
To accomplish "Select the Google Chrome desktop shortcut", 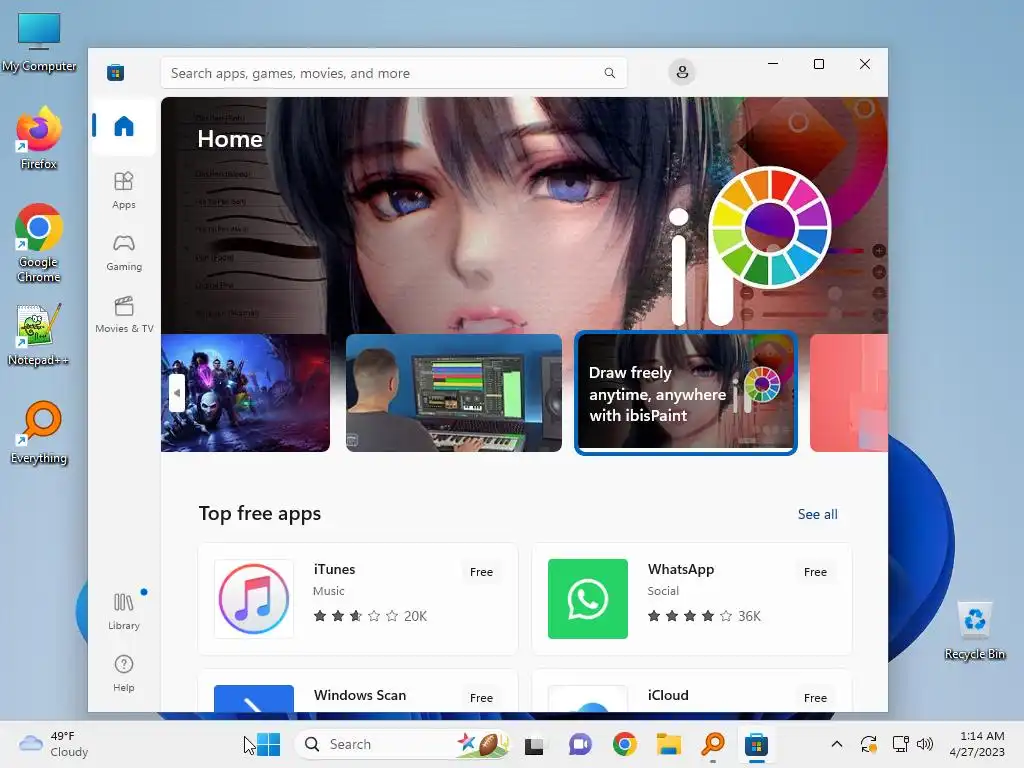I will click(x=39, y=244).
